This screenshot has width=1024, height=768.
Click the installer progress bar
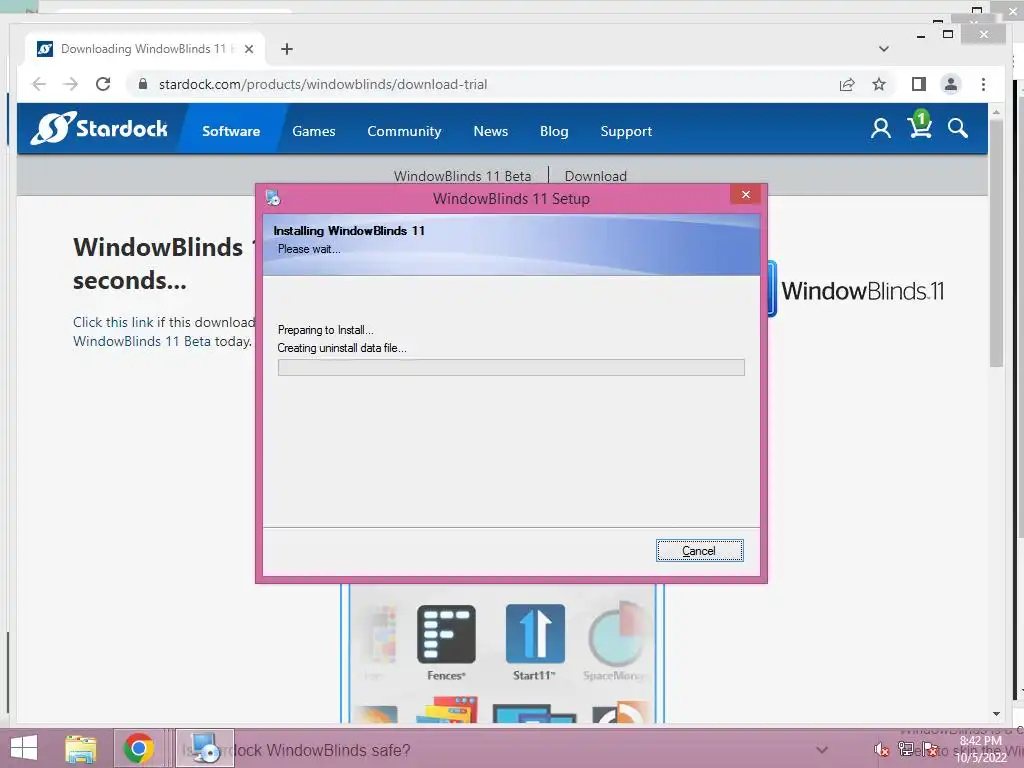pyautogui.click(x=511, y=368)
